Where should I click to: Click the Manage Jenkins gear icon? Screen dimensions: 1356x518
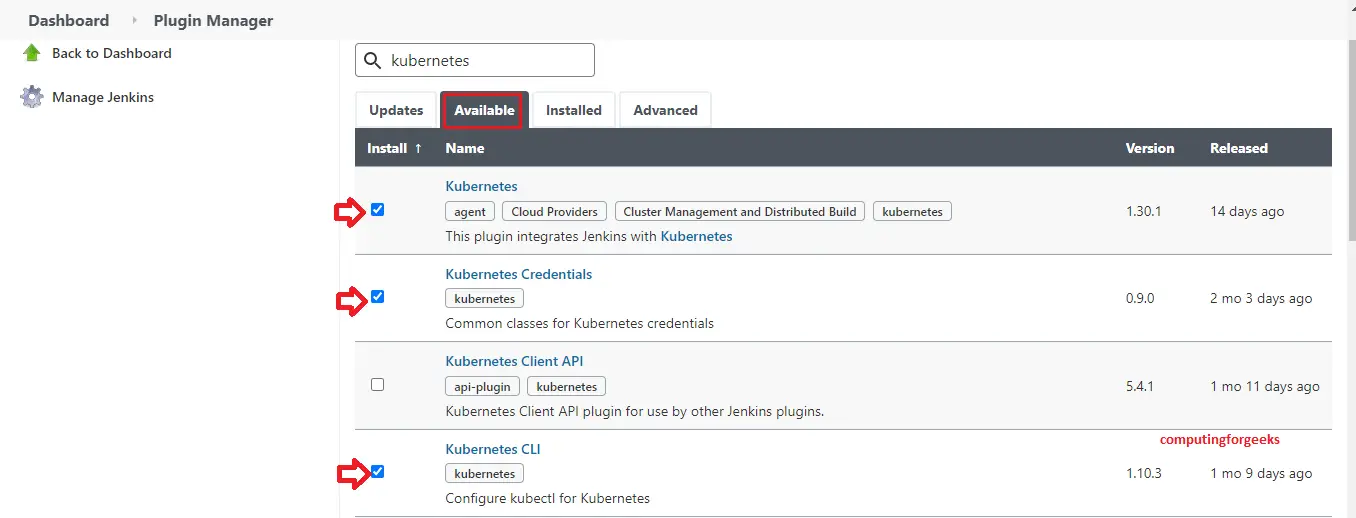tap(32, 97)
